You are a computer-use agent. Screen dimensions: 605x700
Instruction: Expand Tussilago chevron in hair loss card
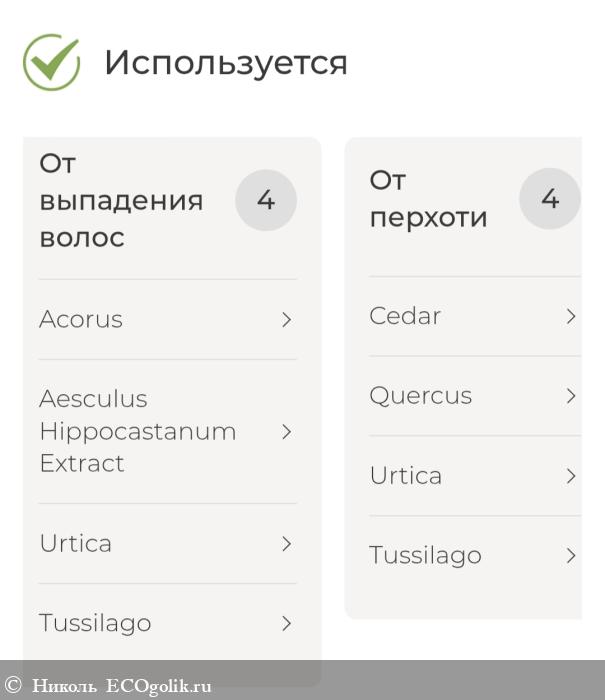[x=287, y=623]
